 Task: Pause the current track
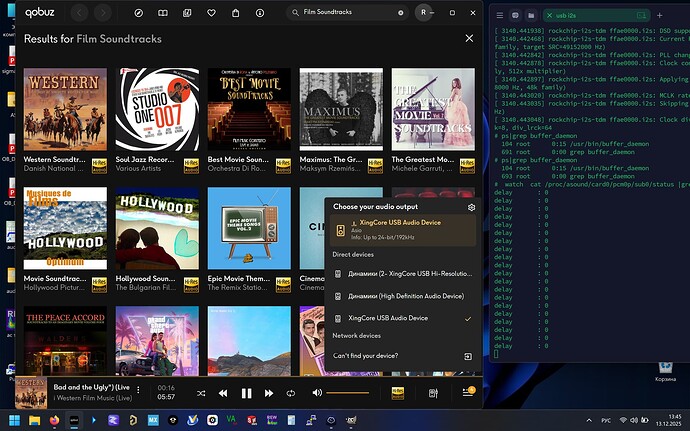click(x=246, y=393)
